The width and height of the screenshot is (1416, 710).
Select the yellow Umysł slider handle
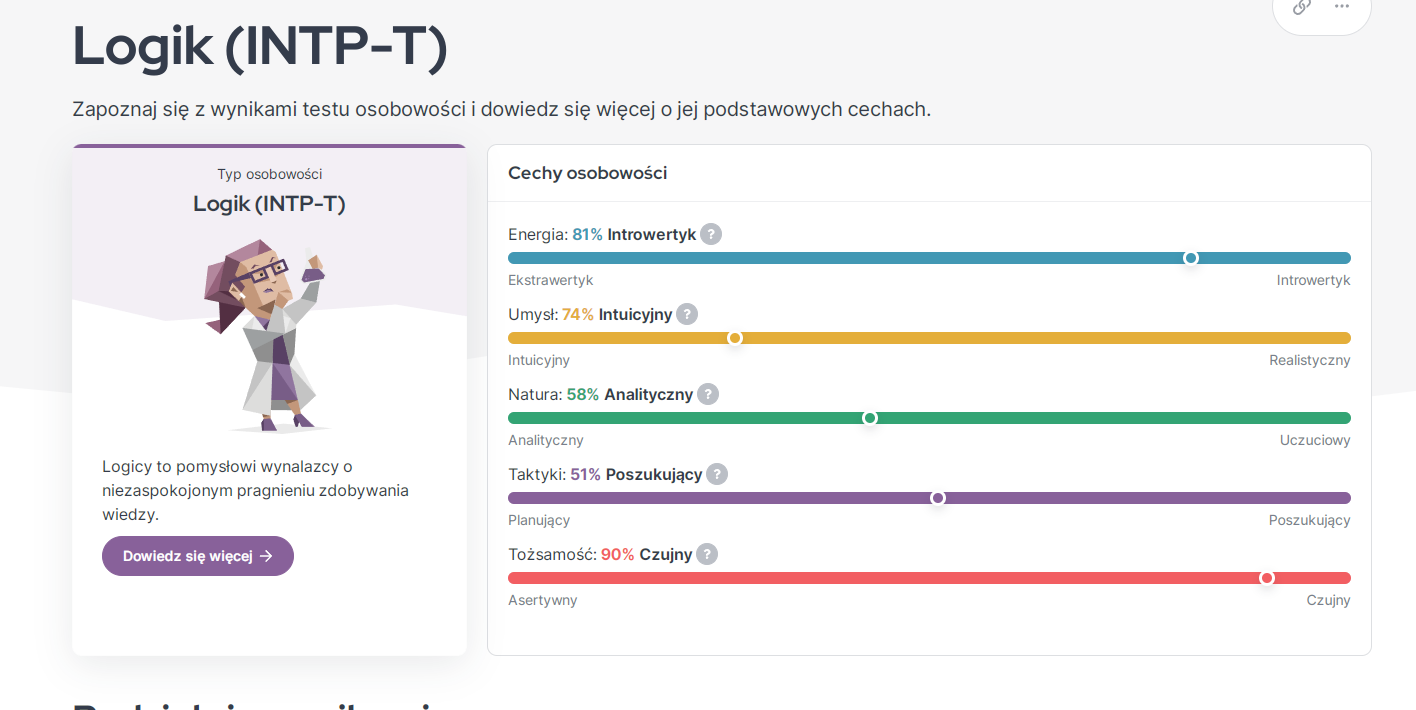(735, 338)
